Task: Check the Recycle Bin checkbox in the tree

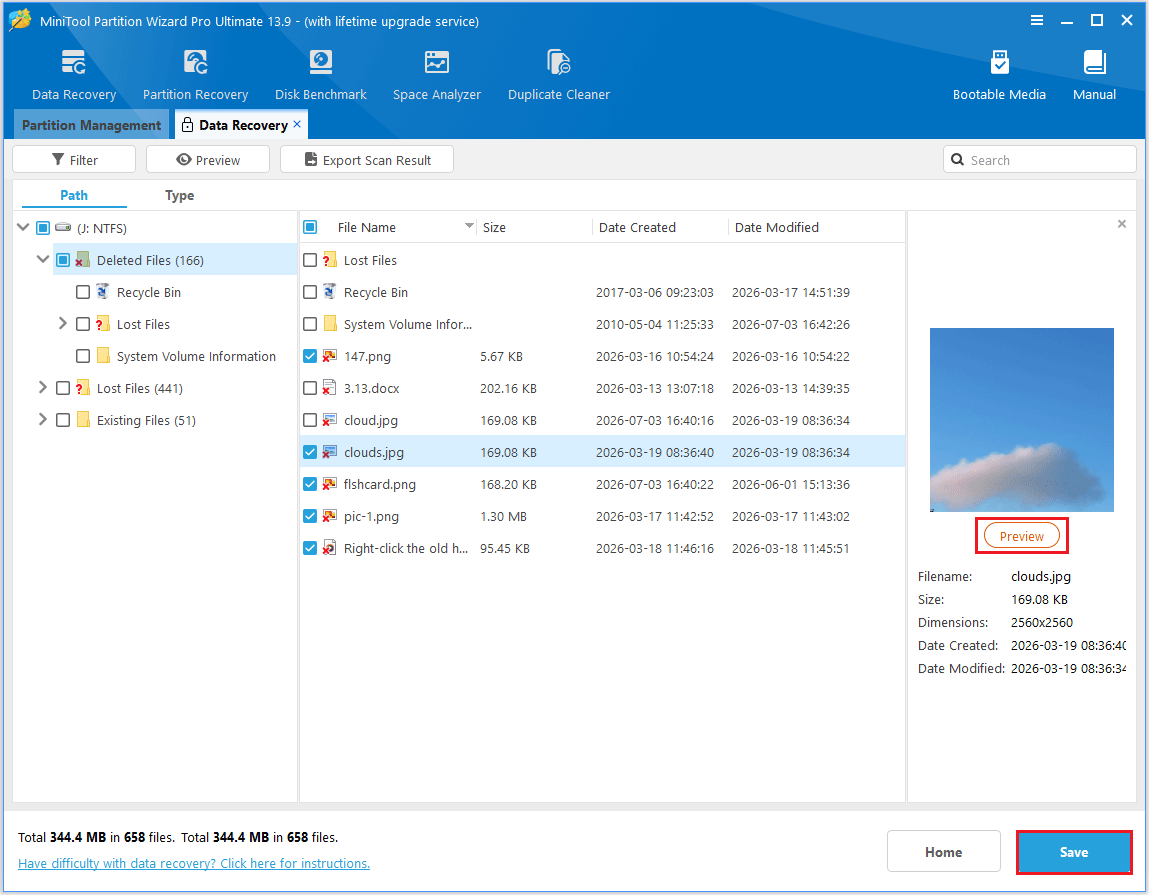Action: pos(83,292)
